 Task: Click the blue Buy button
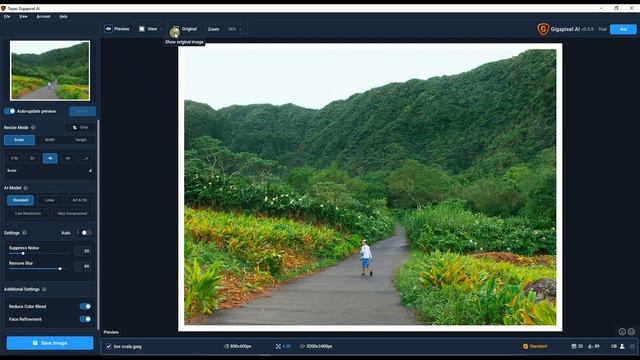click(623, 29)
